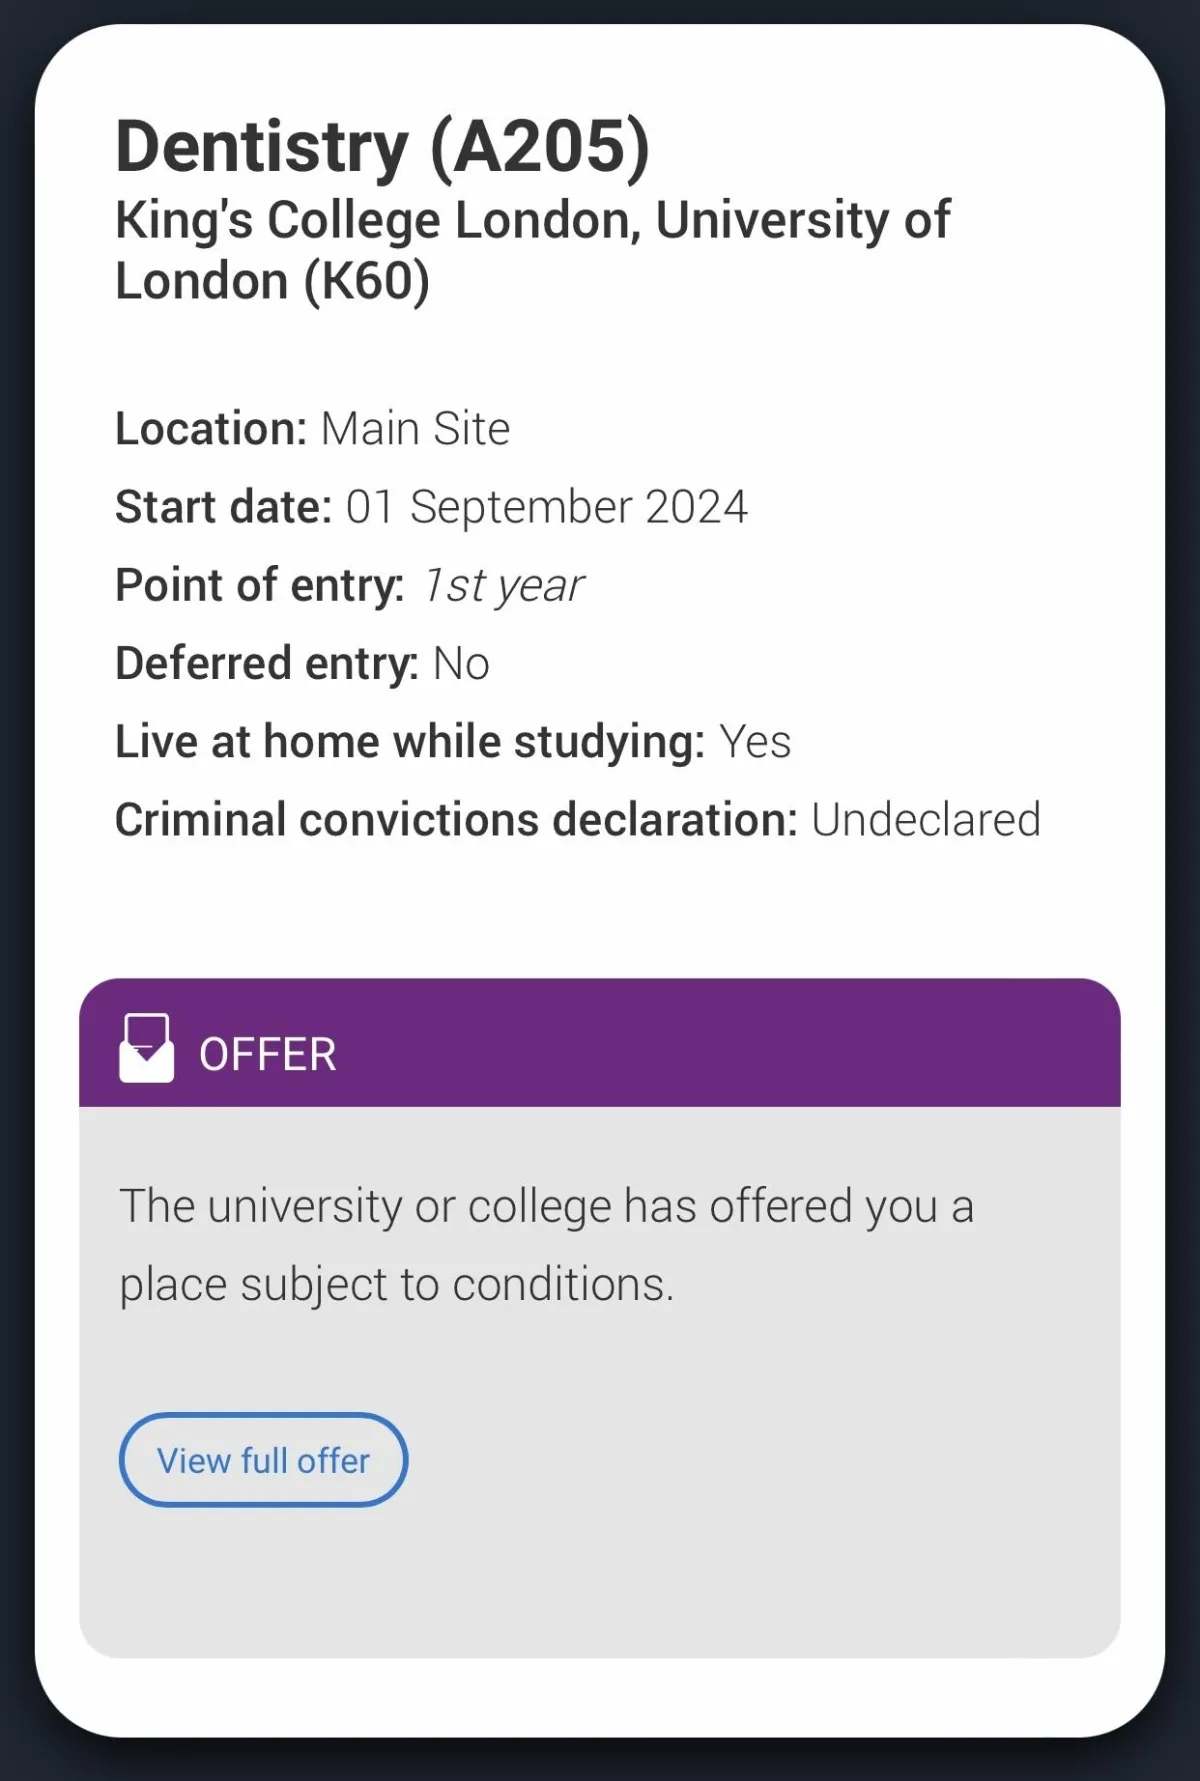The height and width of the screenshot is (1781, 1200).
Task: Click the Location: Main Site line
Action: pos(313,429)
